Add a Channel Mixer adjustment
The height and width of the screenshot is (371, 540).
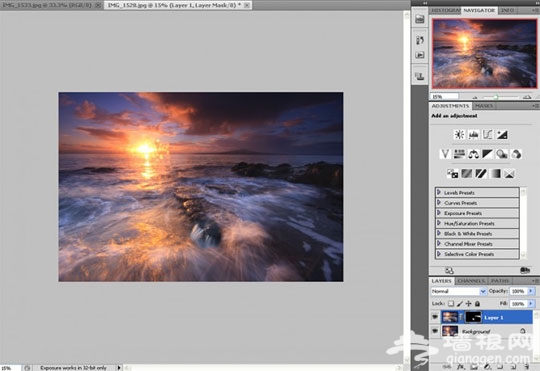(x=516, y=154)
